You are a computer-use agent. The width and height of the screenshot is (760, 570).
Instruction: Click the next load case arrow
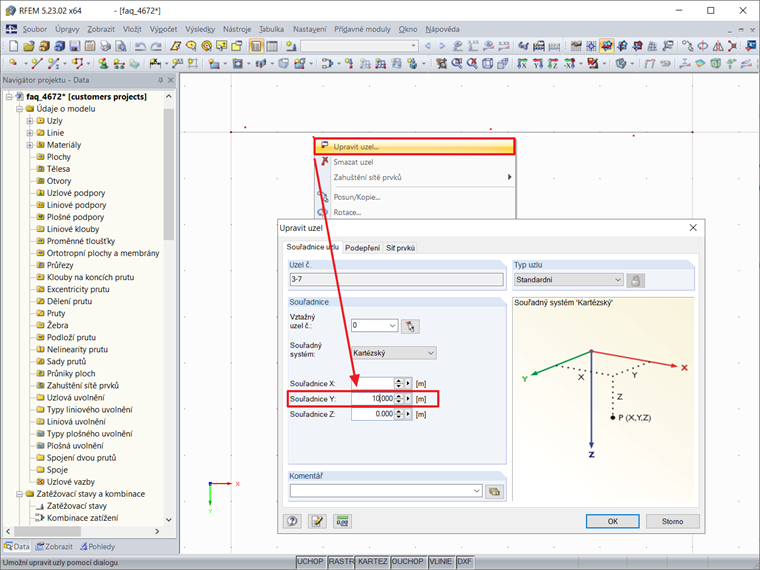(x=442, y=47)
